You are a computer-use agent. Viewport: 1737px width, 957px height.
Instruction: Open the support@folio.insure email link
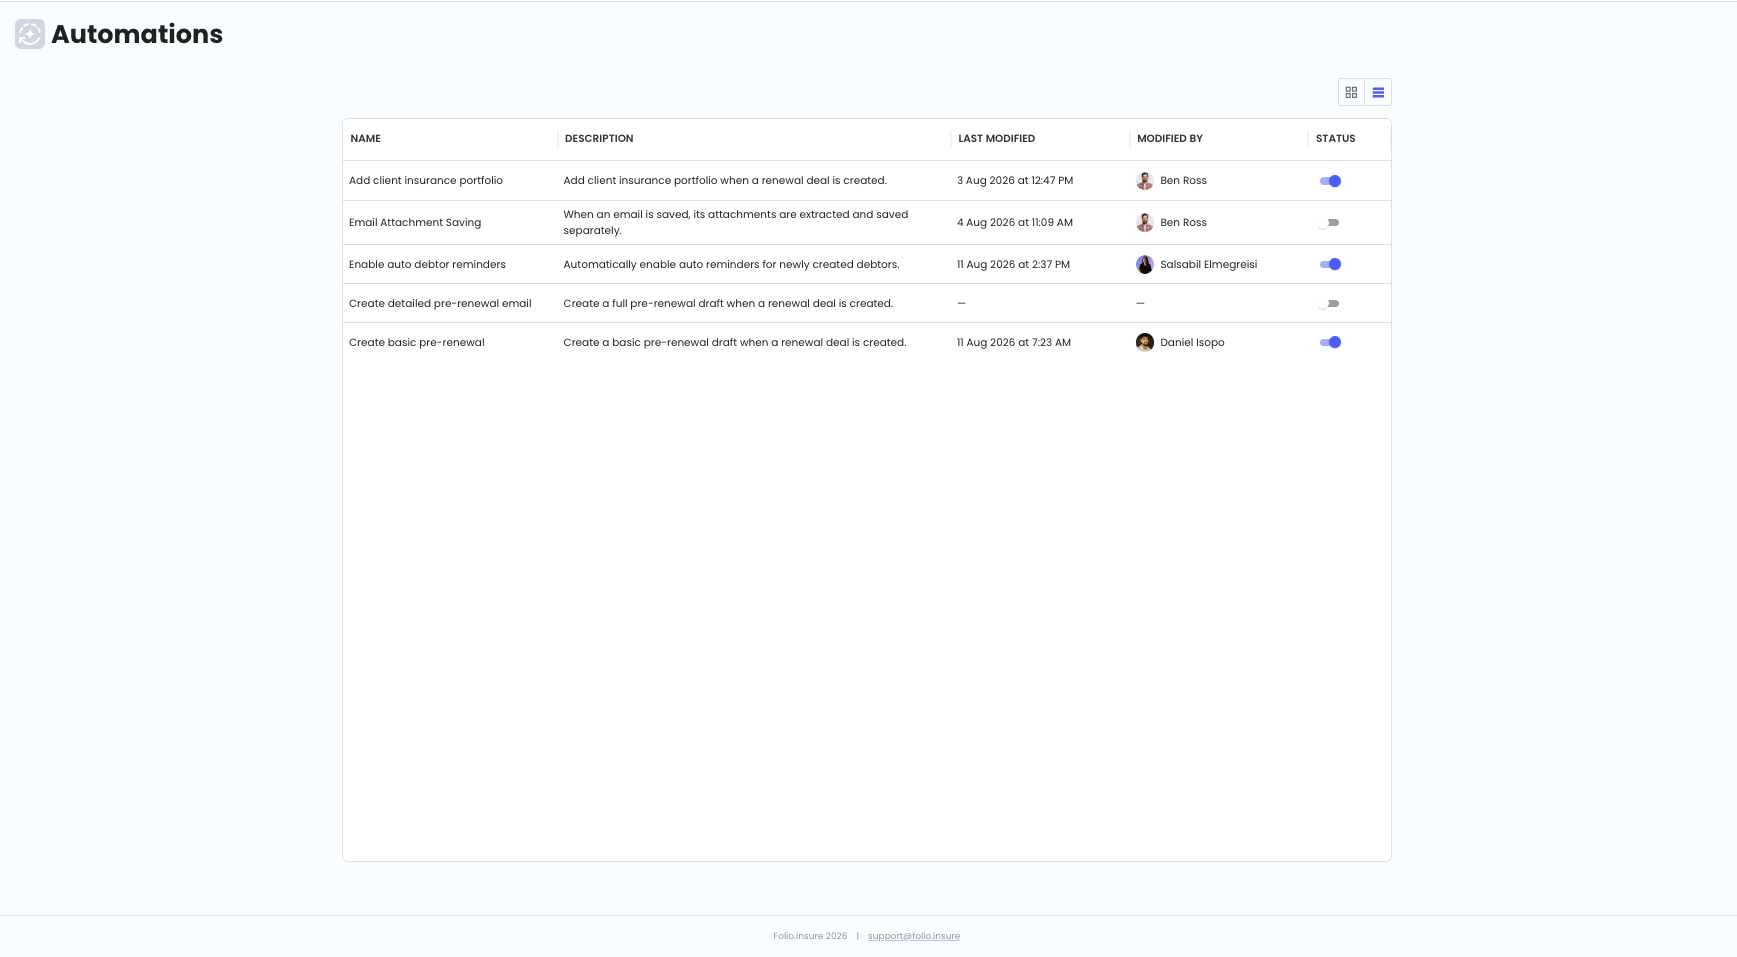coord(914,936)
